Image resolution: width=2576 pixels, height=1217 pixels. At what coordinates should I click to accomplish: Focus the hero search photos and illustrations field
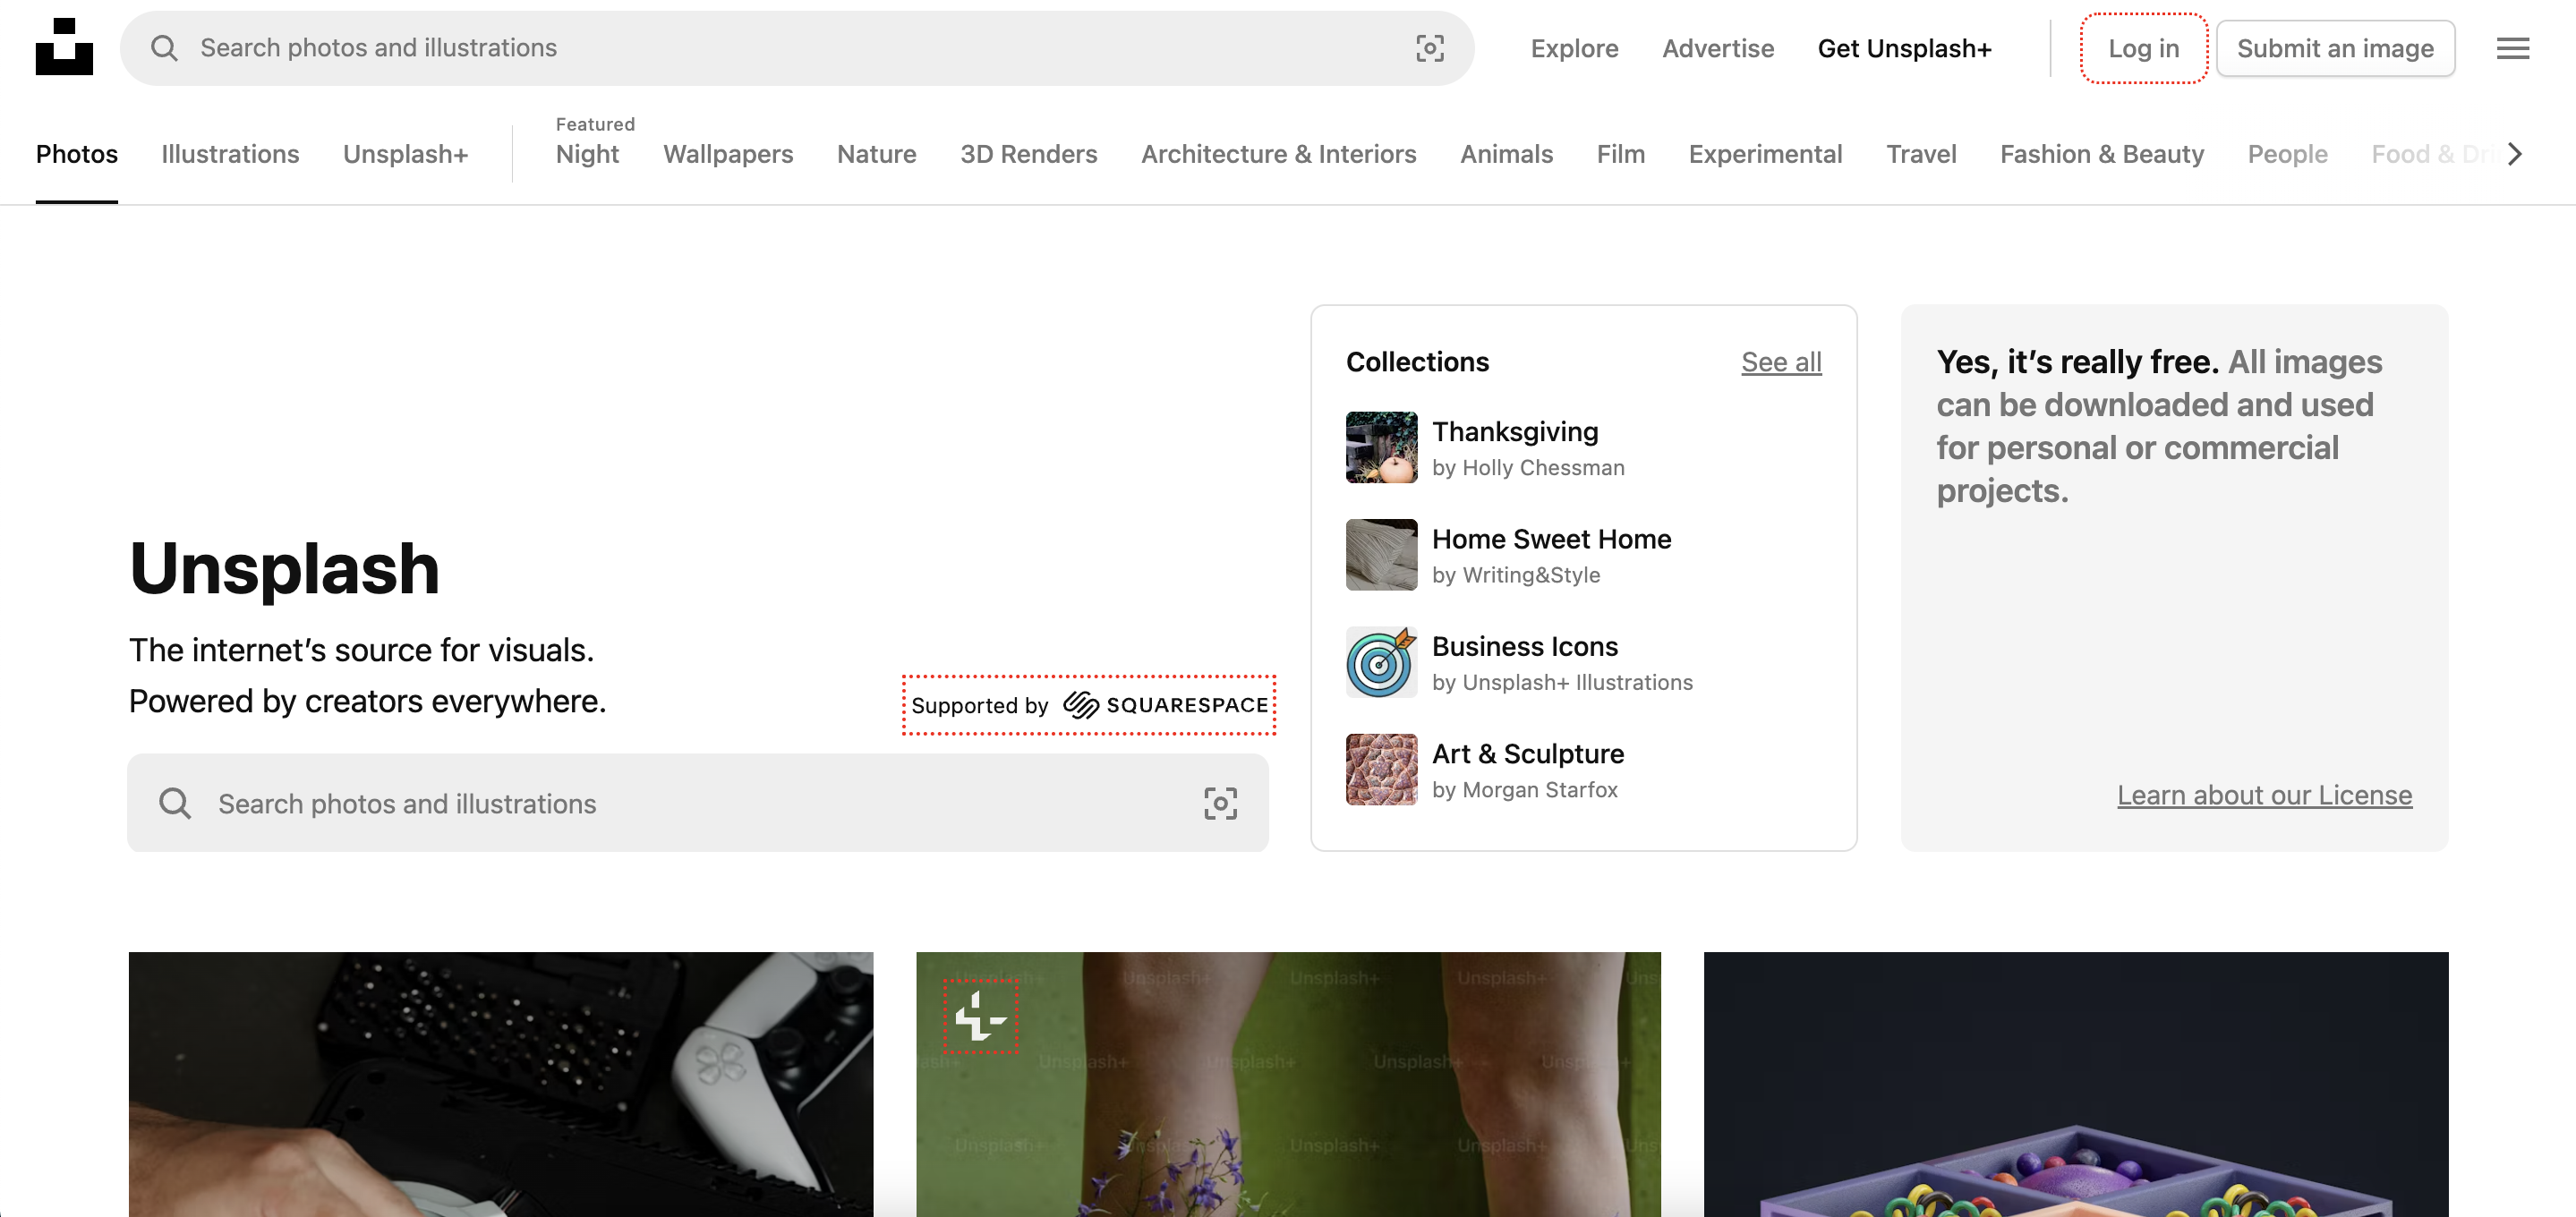pos(698,803)
